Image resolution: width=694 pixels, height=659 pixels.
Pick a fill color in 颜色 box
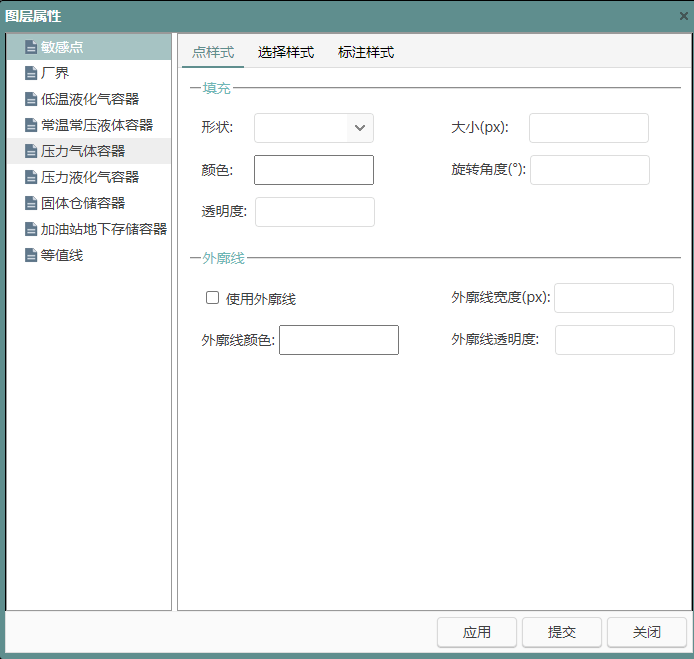pos(314,170)
